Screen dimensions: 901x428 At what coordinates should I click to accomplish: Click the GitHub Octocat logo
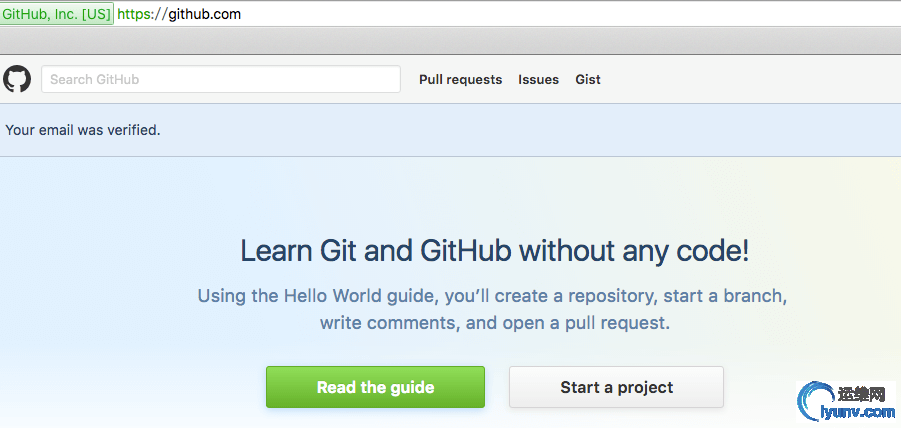point(17,79)
